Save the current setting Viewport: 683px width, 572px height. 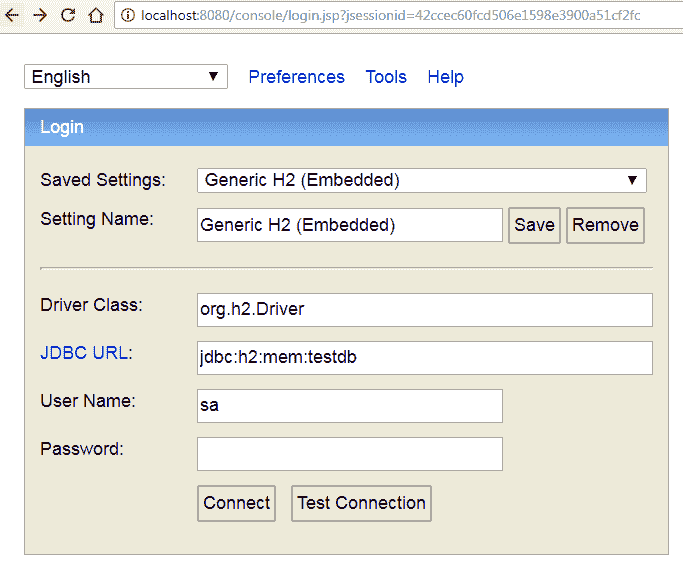(534, 225)
